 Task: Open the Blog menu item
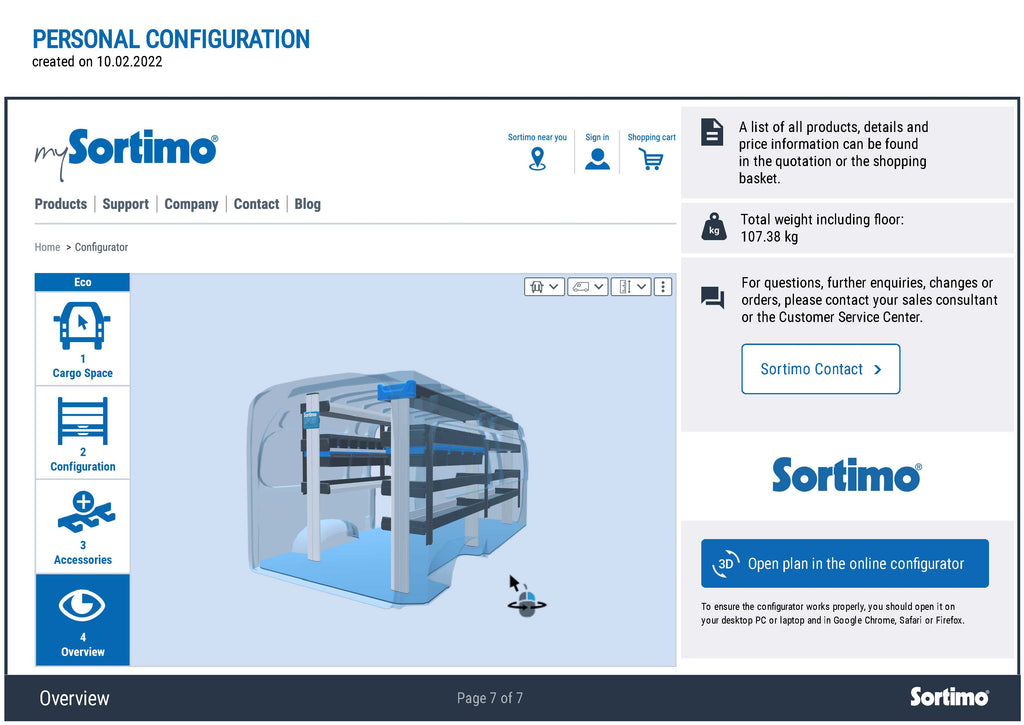click(x=308, y=204)
